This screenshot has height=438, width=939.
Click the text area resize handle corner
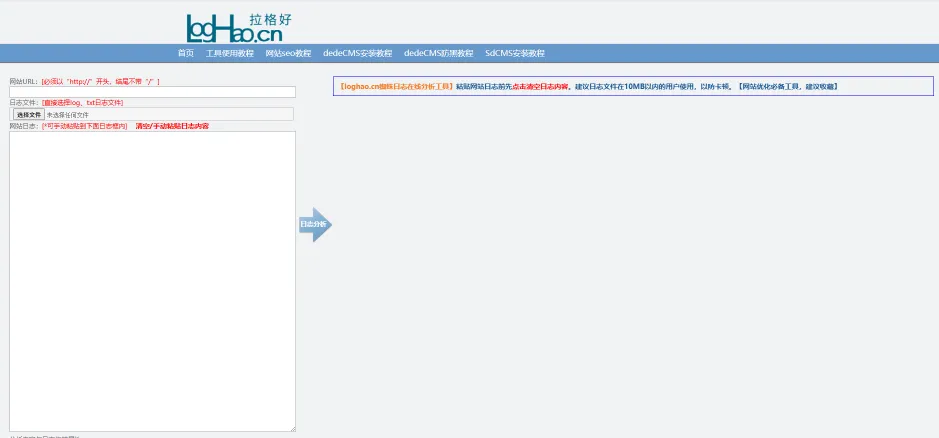(293, 428)
